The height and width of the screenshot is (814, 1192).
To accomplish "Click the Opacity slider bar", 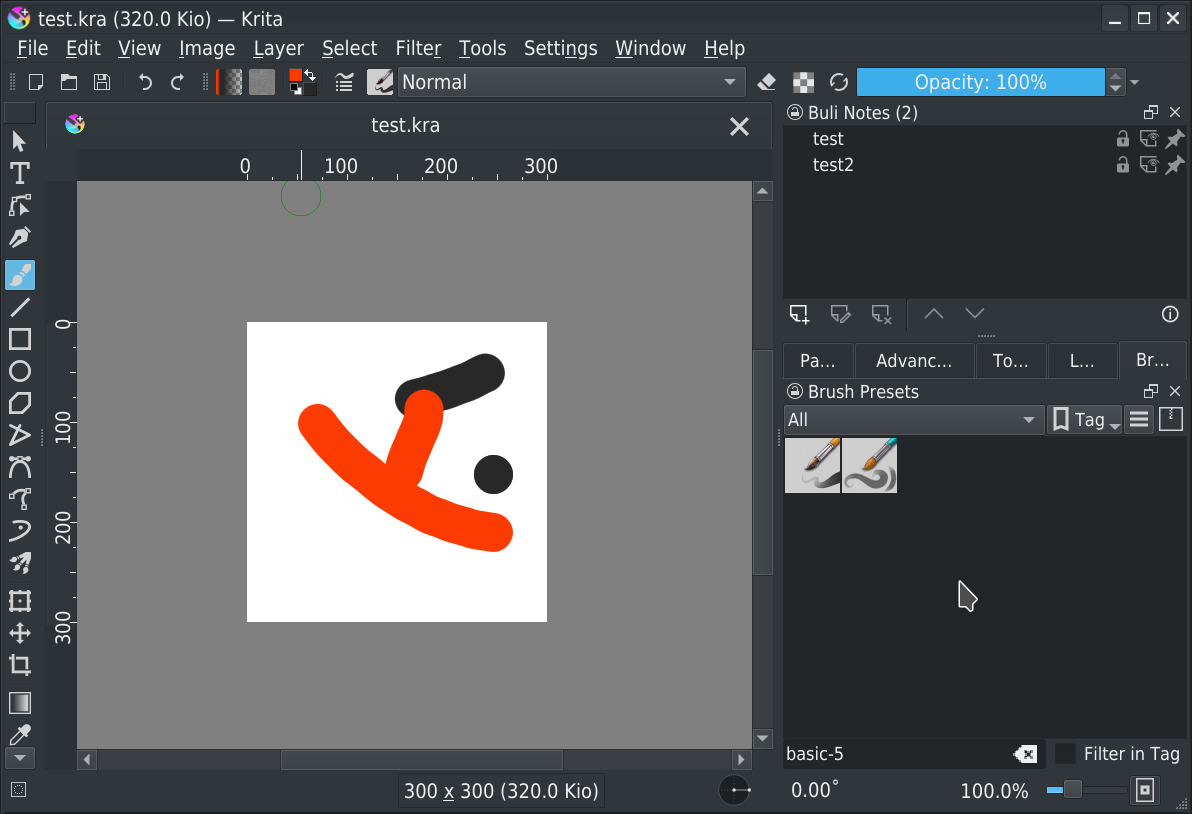I will 980,83.
